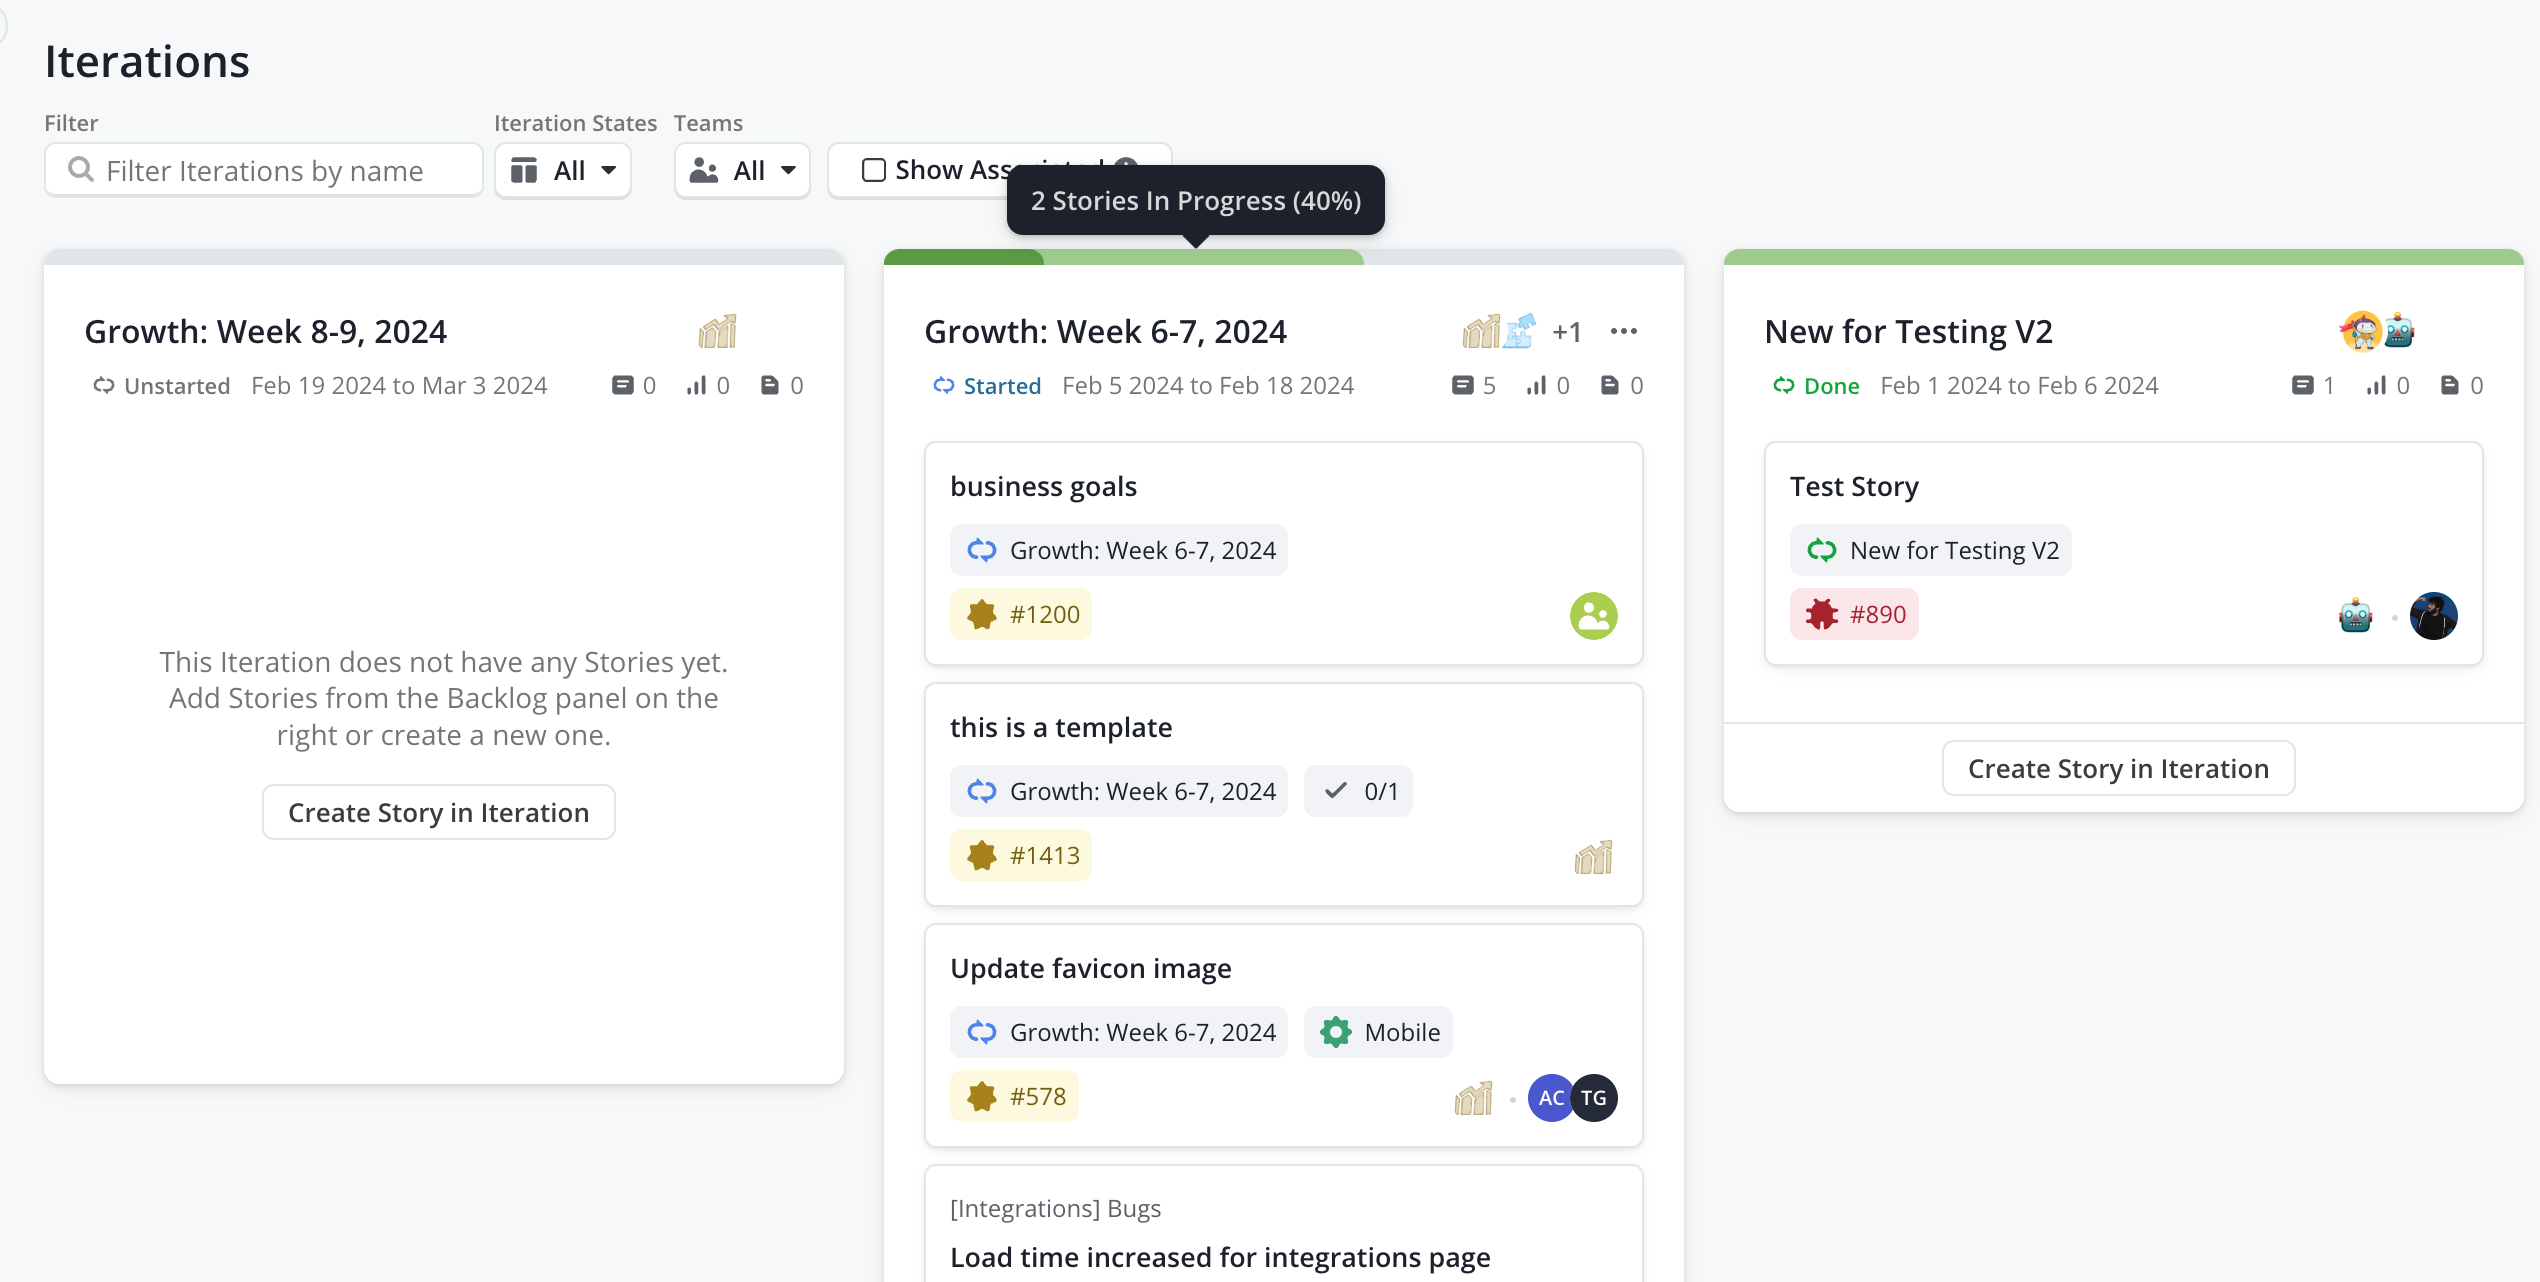Click the TG owner avatar

(1594, 1097)
